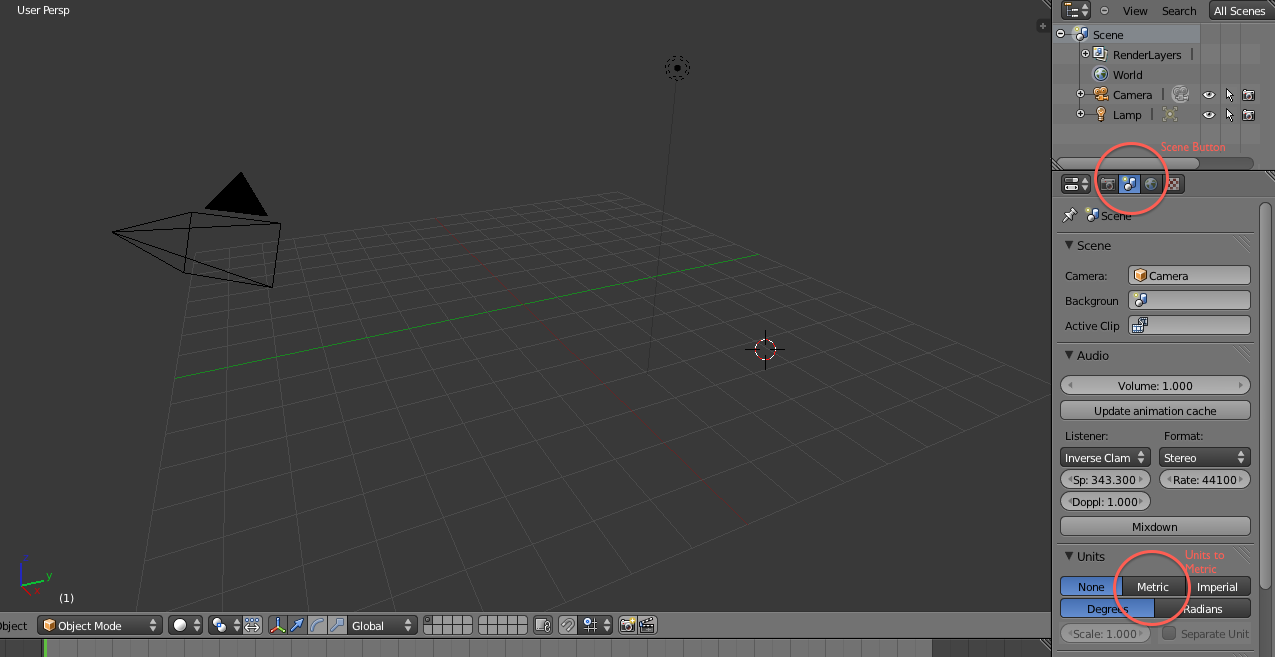The width and height of the screenshot is (1275, 657).
Task: Click the RenderLayers icon in outliner
Action: tap(1100, 54)
